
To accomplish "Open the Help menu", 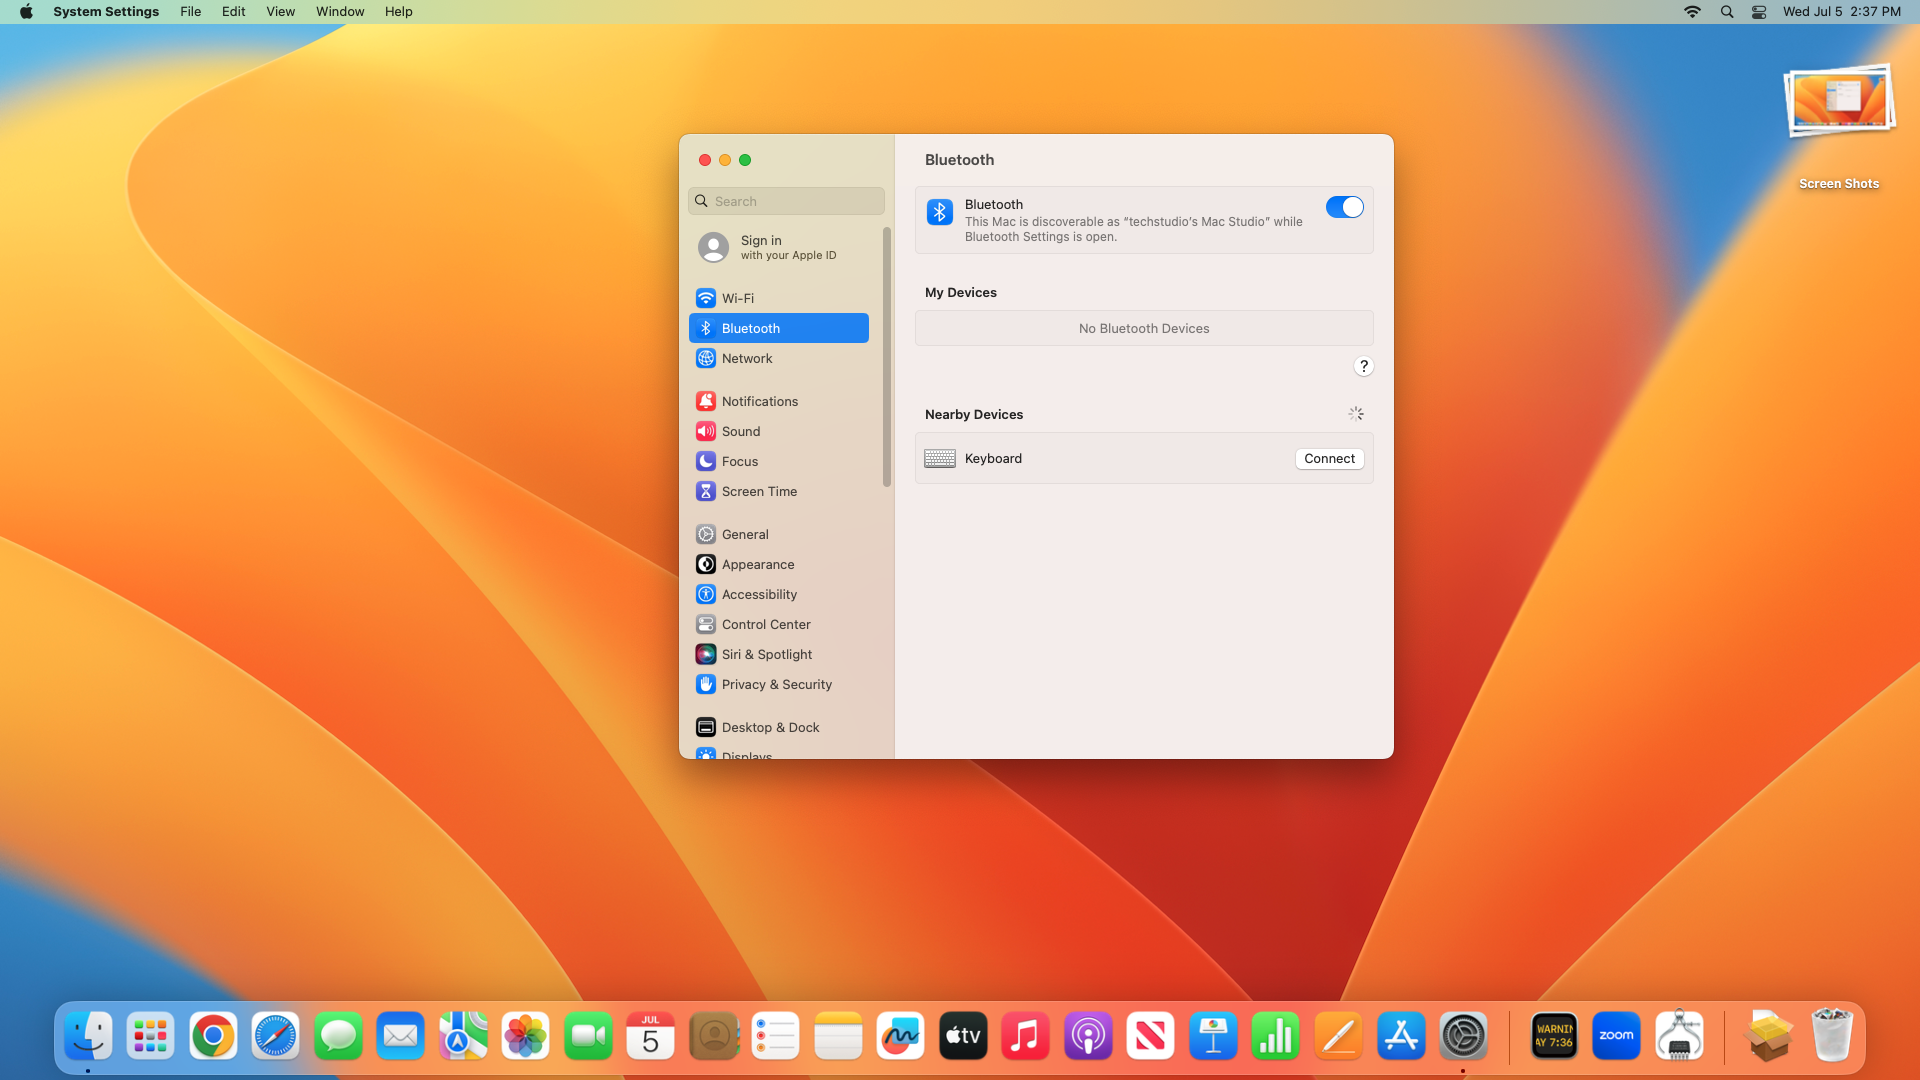I will coord(398,12).
